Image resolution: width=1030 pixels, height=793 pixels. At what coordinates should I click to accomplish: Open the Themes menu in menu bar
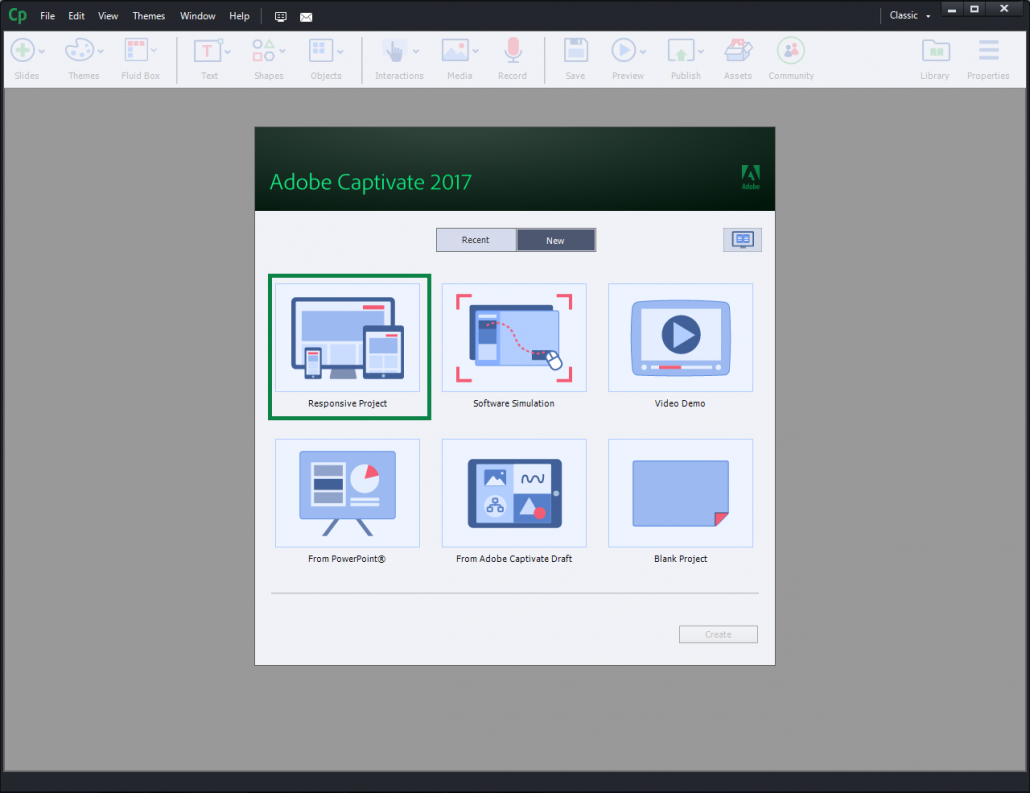(x=148, y=16)
